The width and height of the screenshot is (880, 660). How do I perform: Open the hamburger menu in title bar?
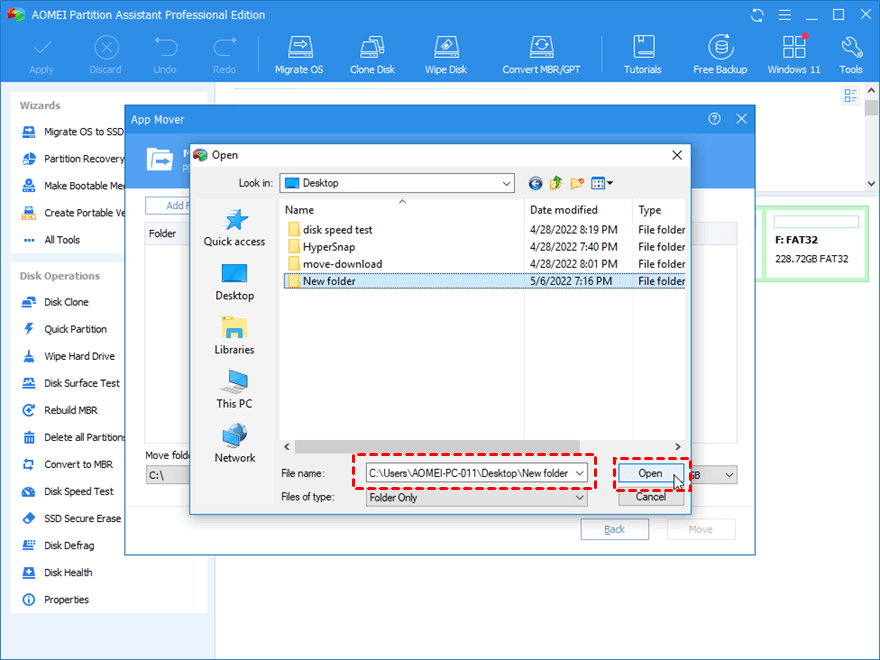pyautogui.click(x=785, y=15)
